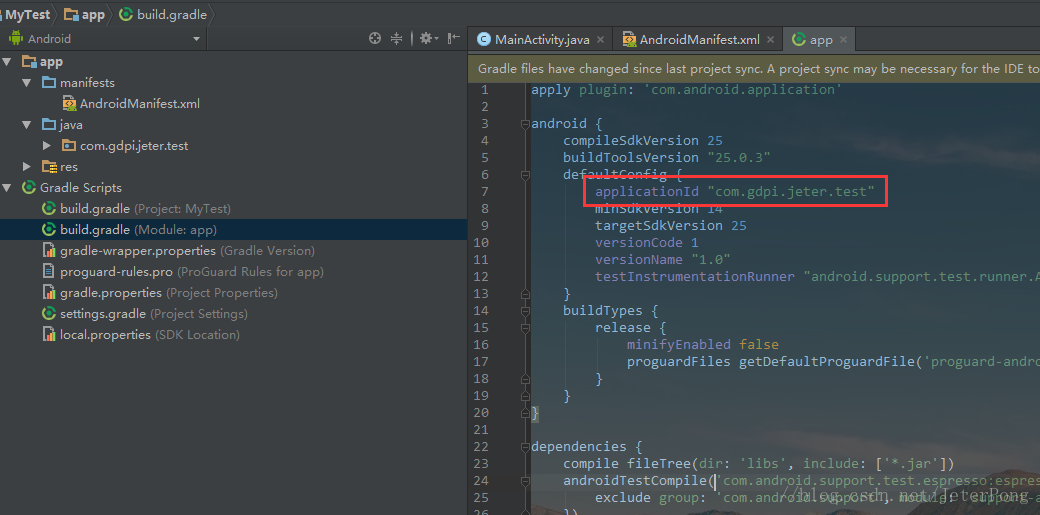Image resolution: width=1040 pixels, height=515 pixels.
Task: Fold the buildTypes block at line 14
Action: point(525,310)
